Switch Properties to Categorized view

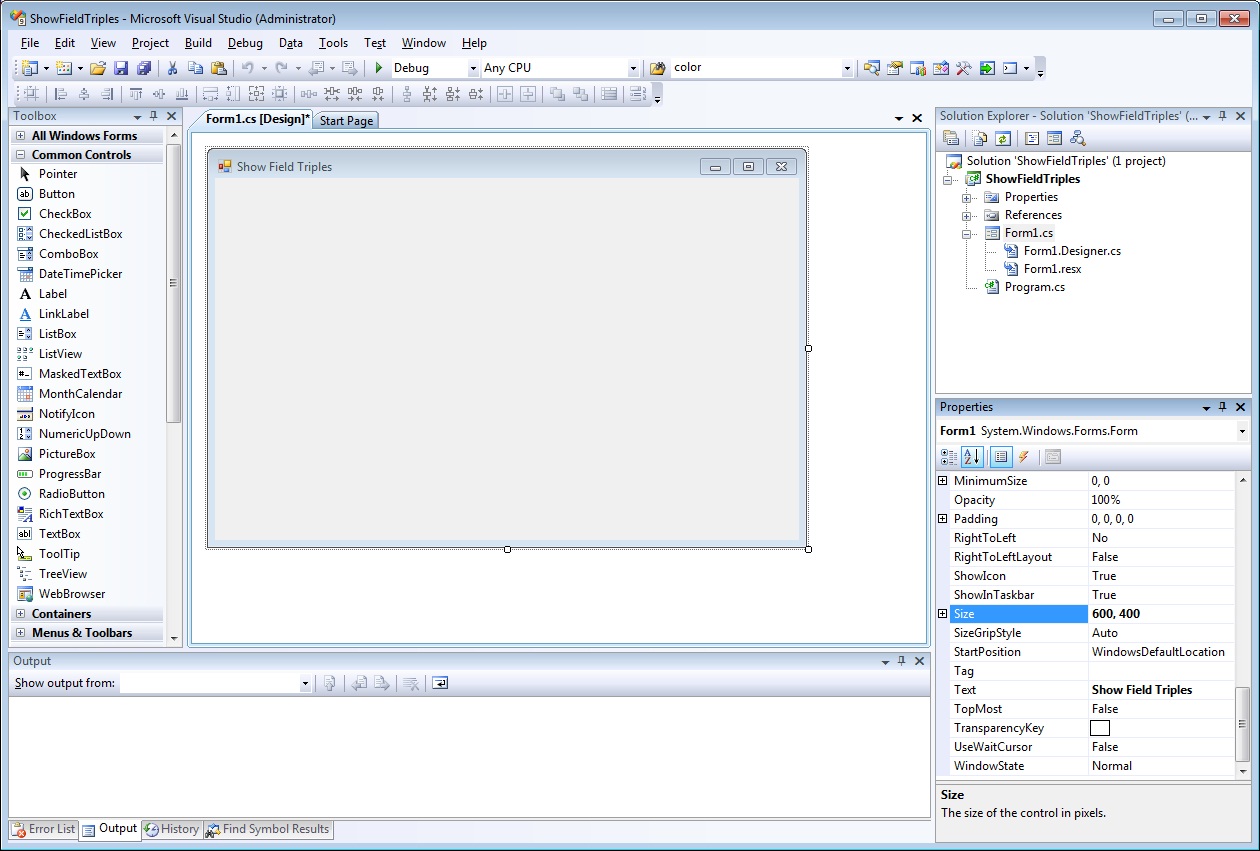948,457
